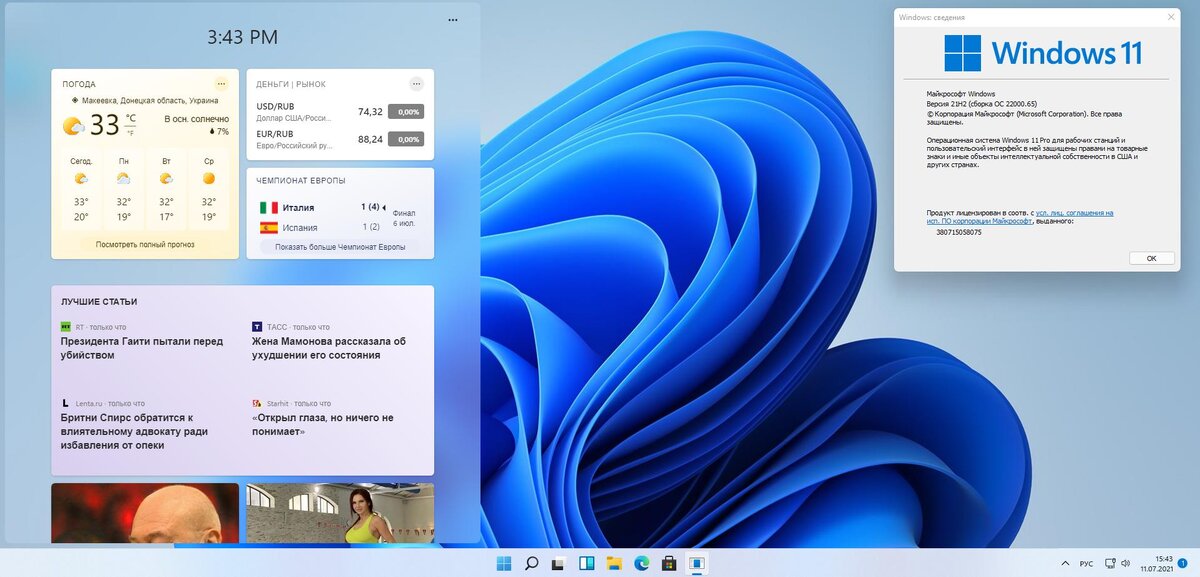Click the ТАСС source icon
This screenshot has width=1200, height=577.
pyautogui.click(x=257, y=327)
